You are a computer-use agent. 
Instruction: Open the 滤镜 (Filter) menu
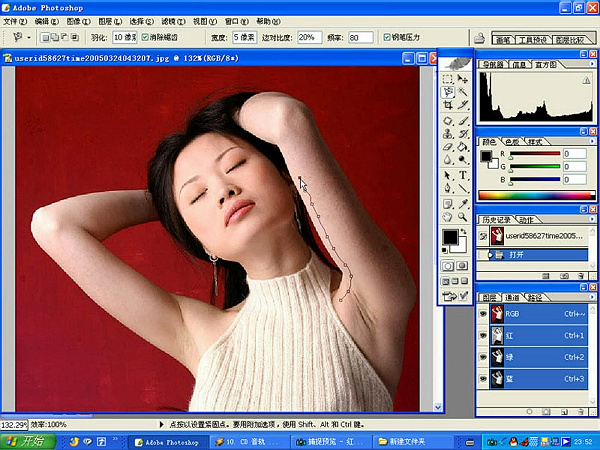click(x=173, y=21)
